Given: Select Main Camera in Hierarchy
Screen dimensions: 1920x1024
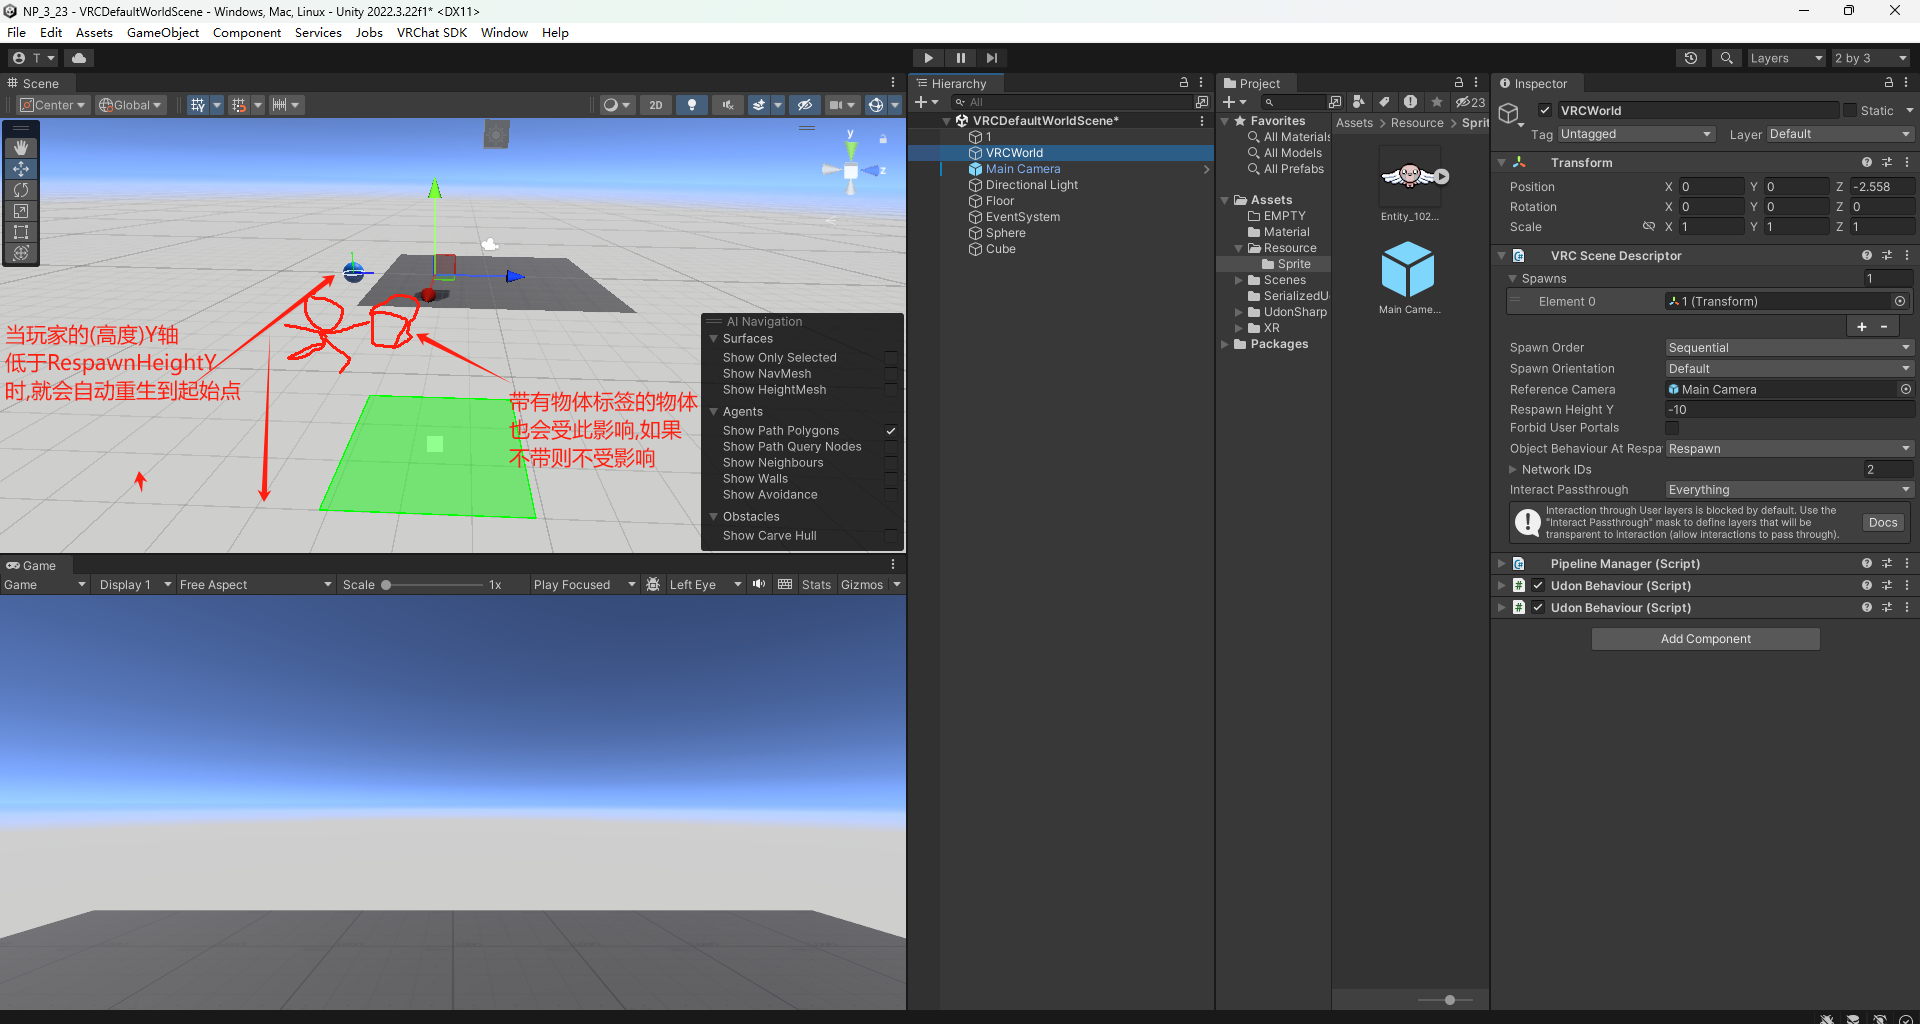Looking at the screenshot, I should coord(1023,169).
